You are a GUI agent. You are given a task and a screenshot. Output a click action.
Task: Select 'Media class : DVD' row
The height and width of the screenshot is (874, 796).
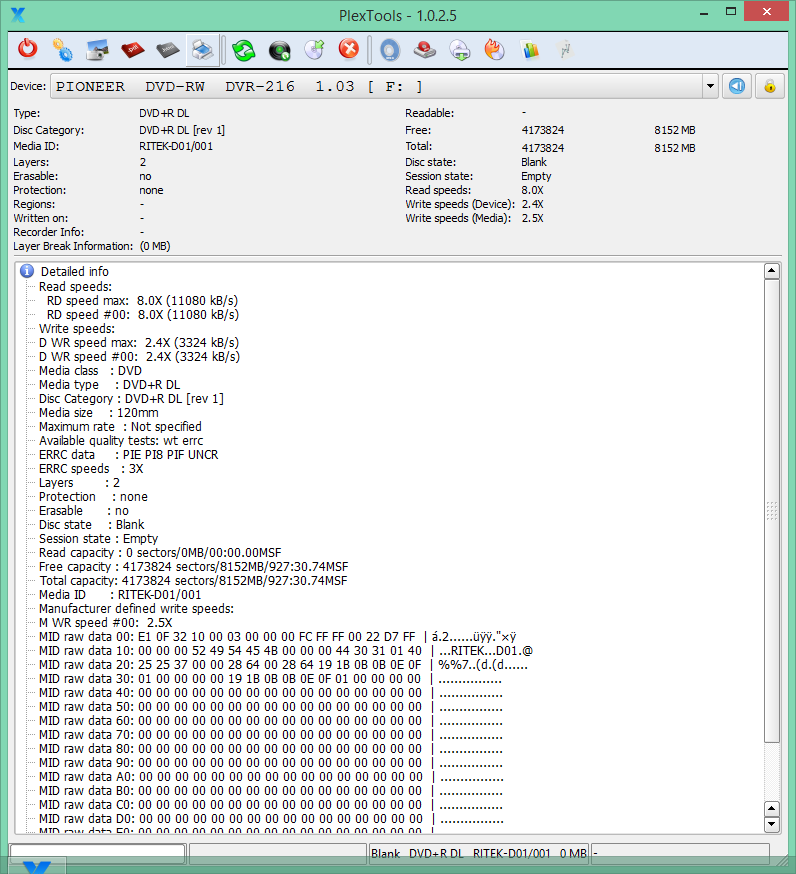(x=90, y=371)
